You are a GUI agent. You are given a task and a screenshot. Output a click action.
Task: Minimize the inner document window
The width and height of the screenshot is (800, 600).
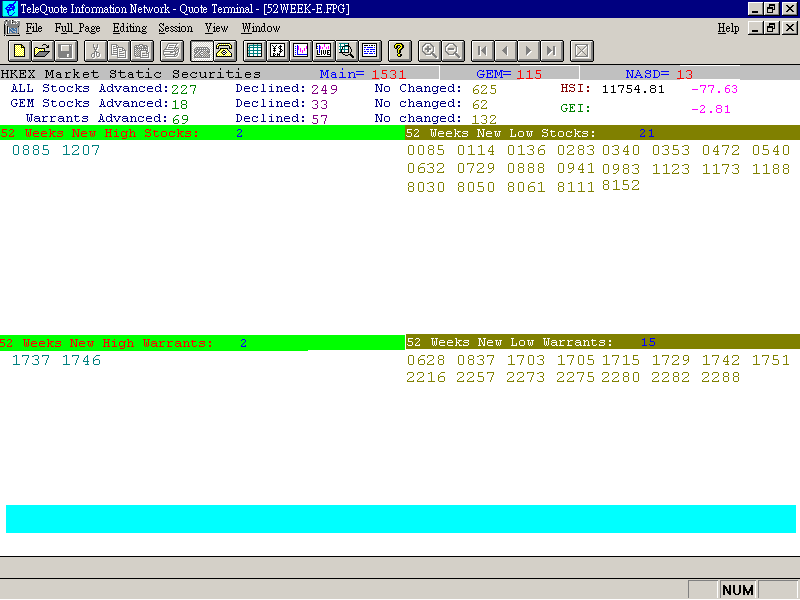point(756,28)
